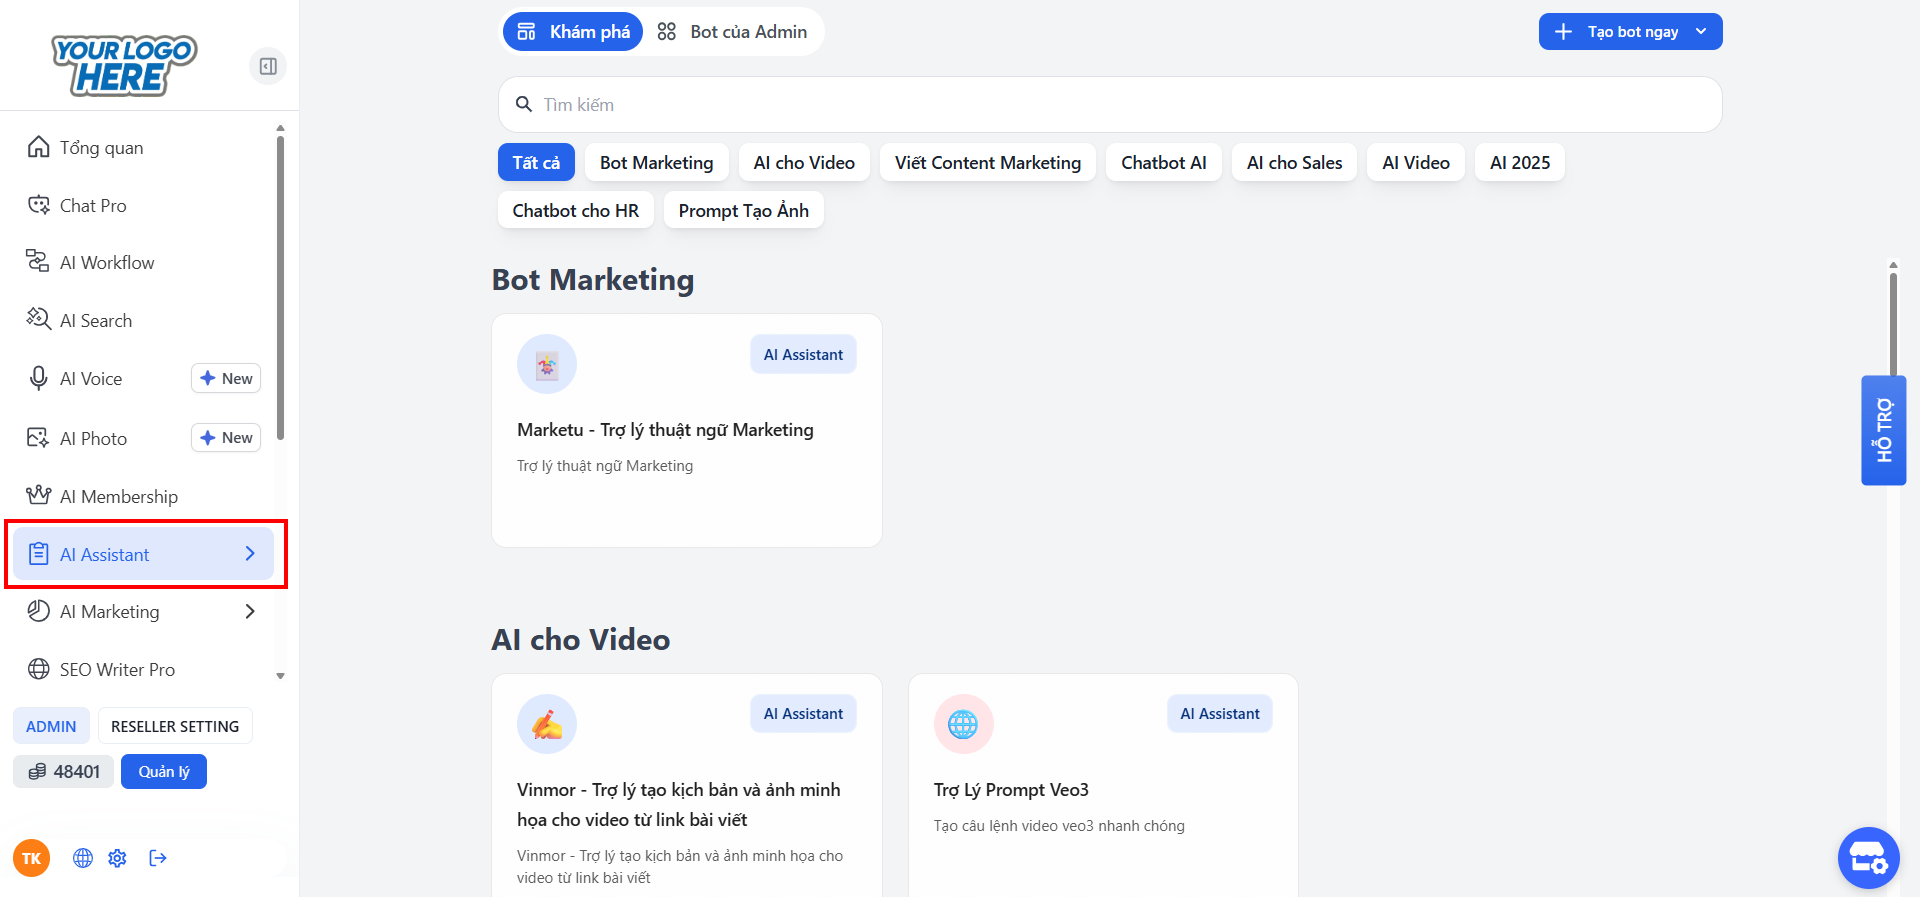
Task: Switch to the Khám phá tab
Action: tap(573, 32)
